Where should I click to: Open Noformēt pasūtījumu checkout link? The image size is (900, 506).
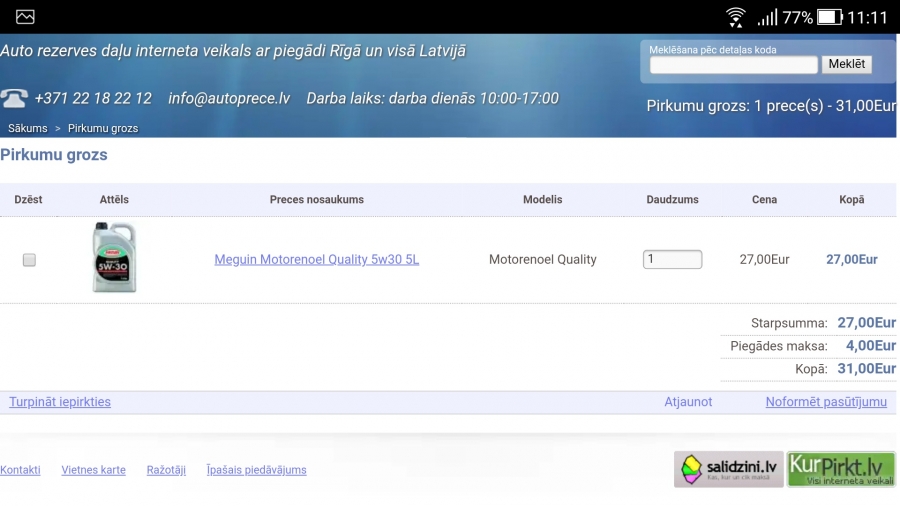[x=826, y=402]
